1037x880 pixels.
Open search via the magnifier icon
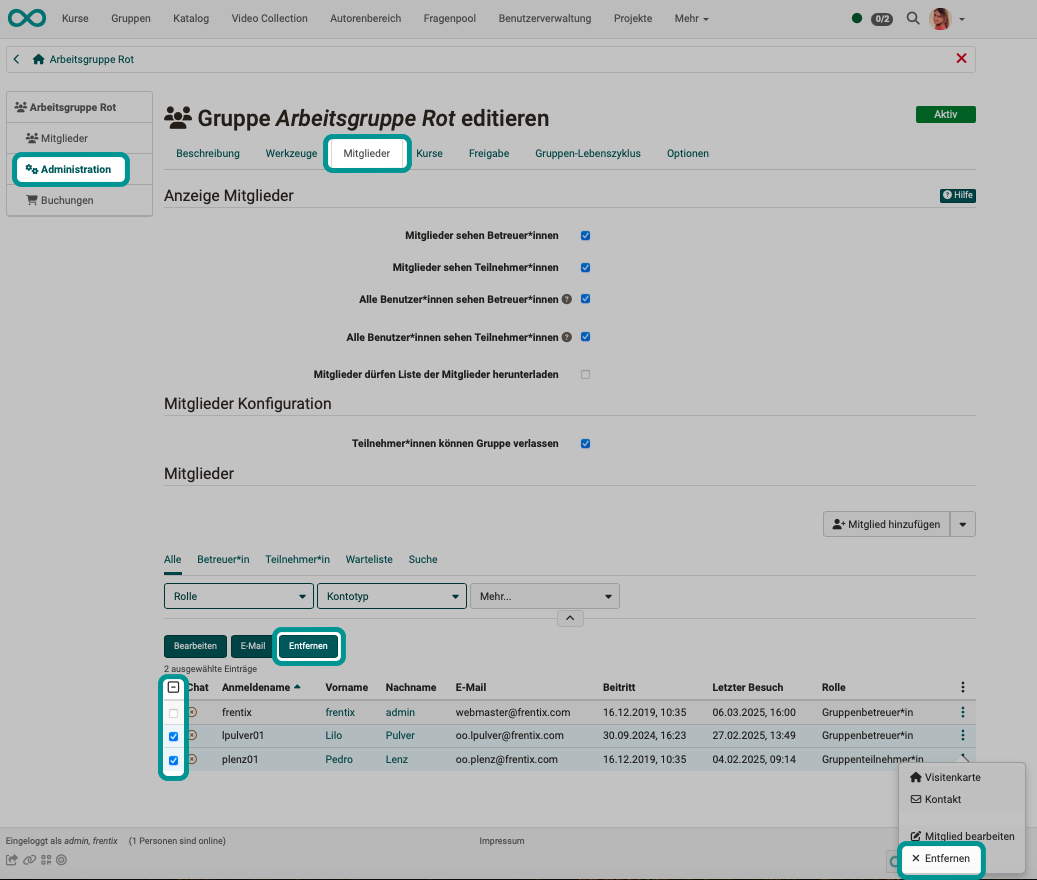(912, 18)
